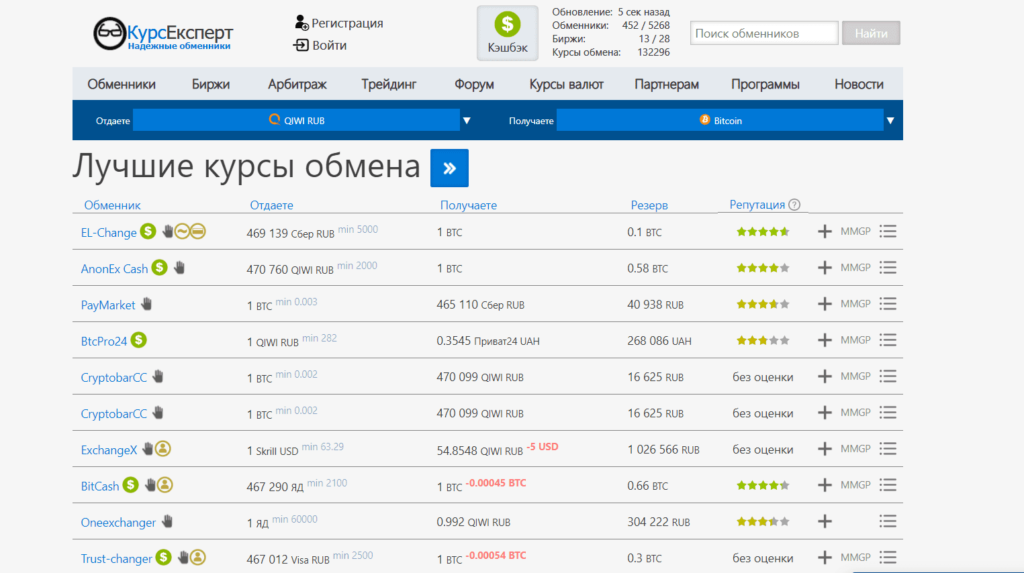The width and height of the screenshot is (1024, 573).
Task: Open the Программы menu item
Action: coord(765,84)
